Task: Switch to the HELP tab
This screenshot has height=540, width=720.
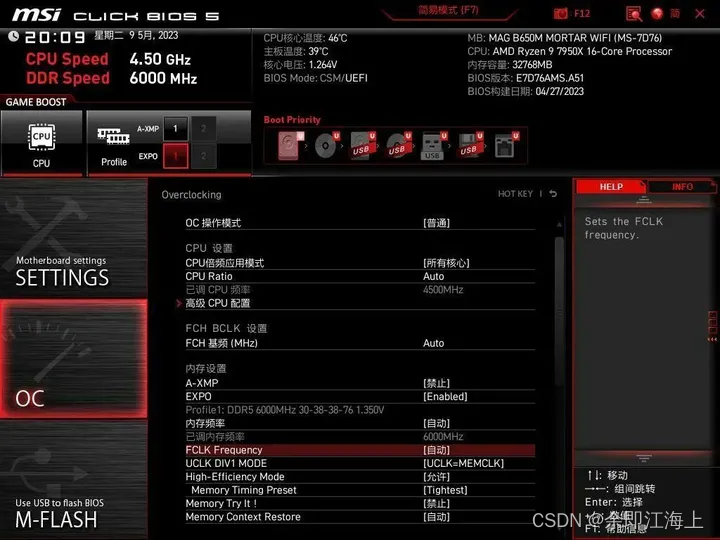Action: (x=611, y=187)
